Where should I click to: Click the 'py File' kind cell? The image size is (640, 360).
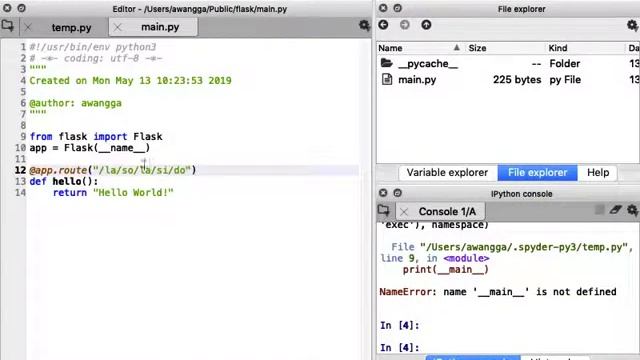coord(565,80)
